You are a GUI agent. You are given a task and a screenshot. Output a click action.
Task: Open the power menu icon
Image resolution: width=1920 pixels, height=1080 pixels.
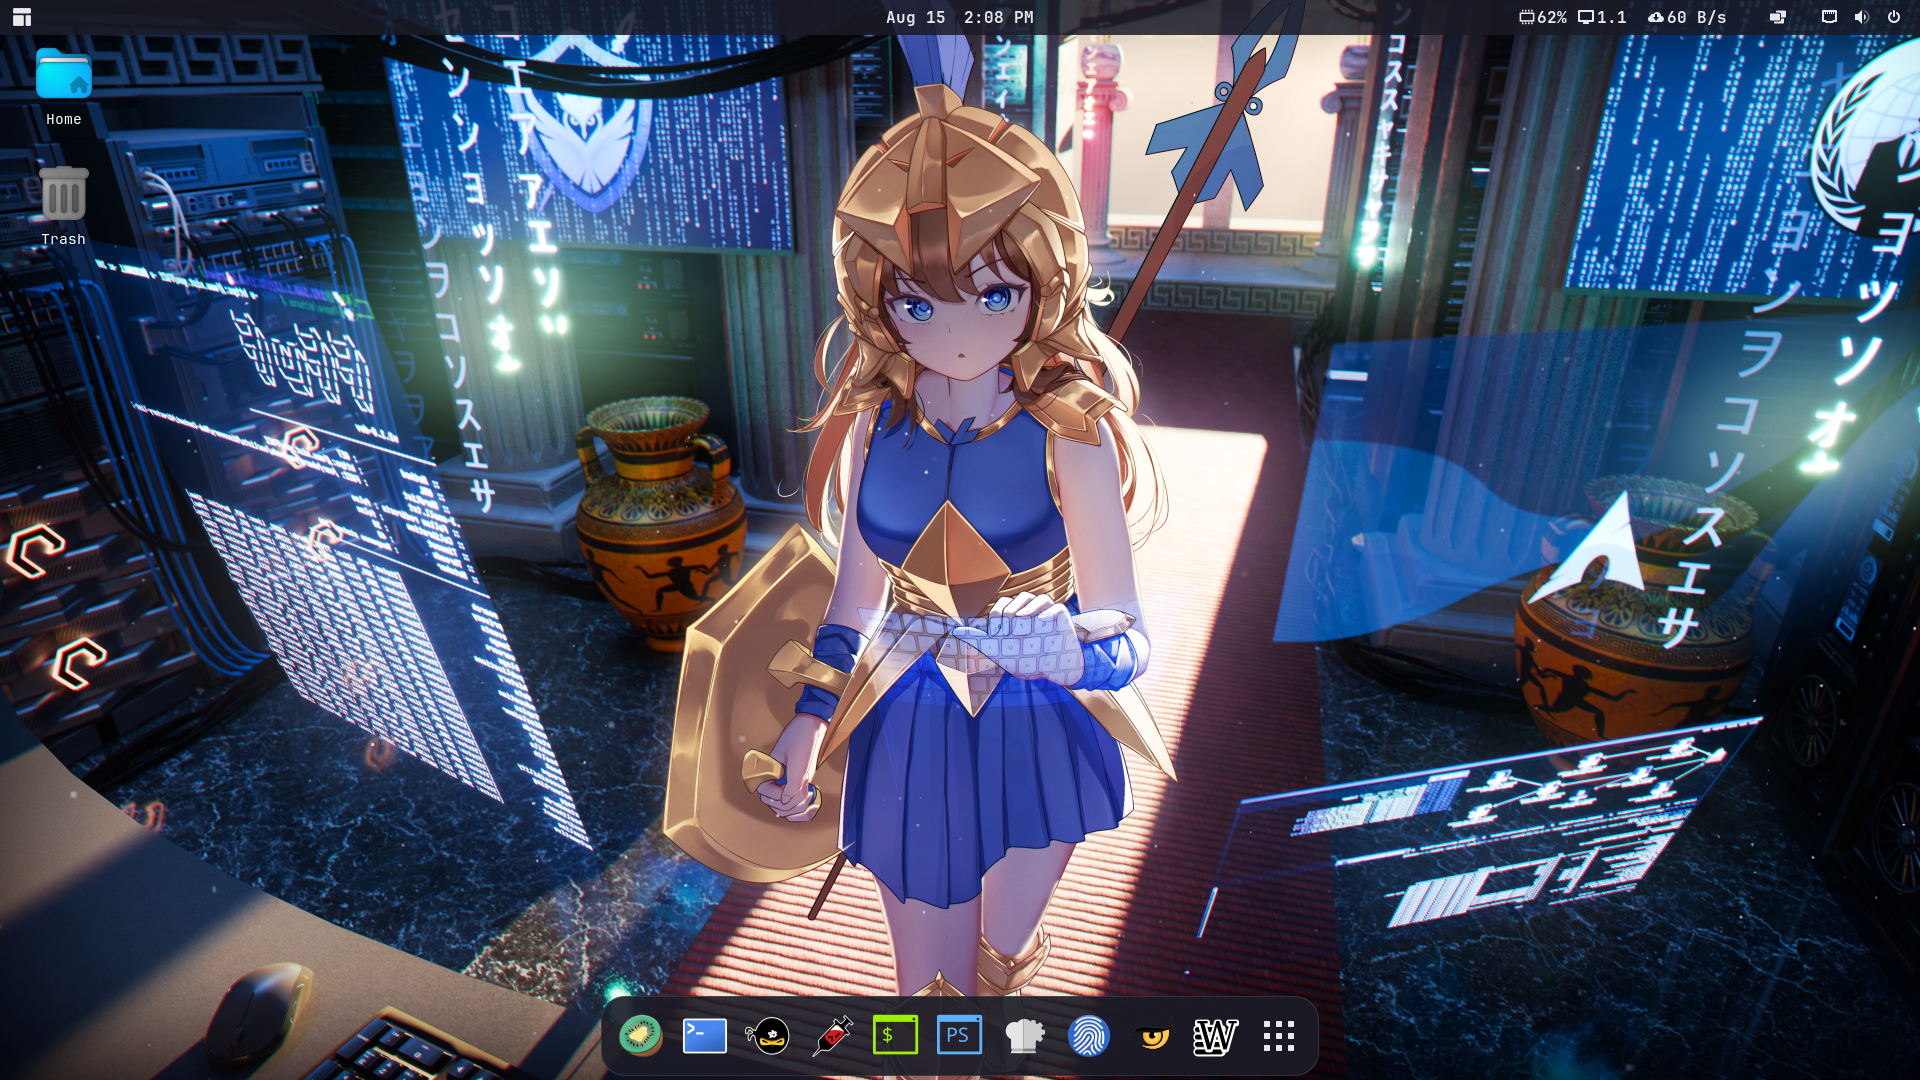coord(1894,17)
